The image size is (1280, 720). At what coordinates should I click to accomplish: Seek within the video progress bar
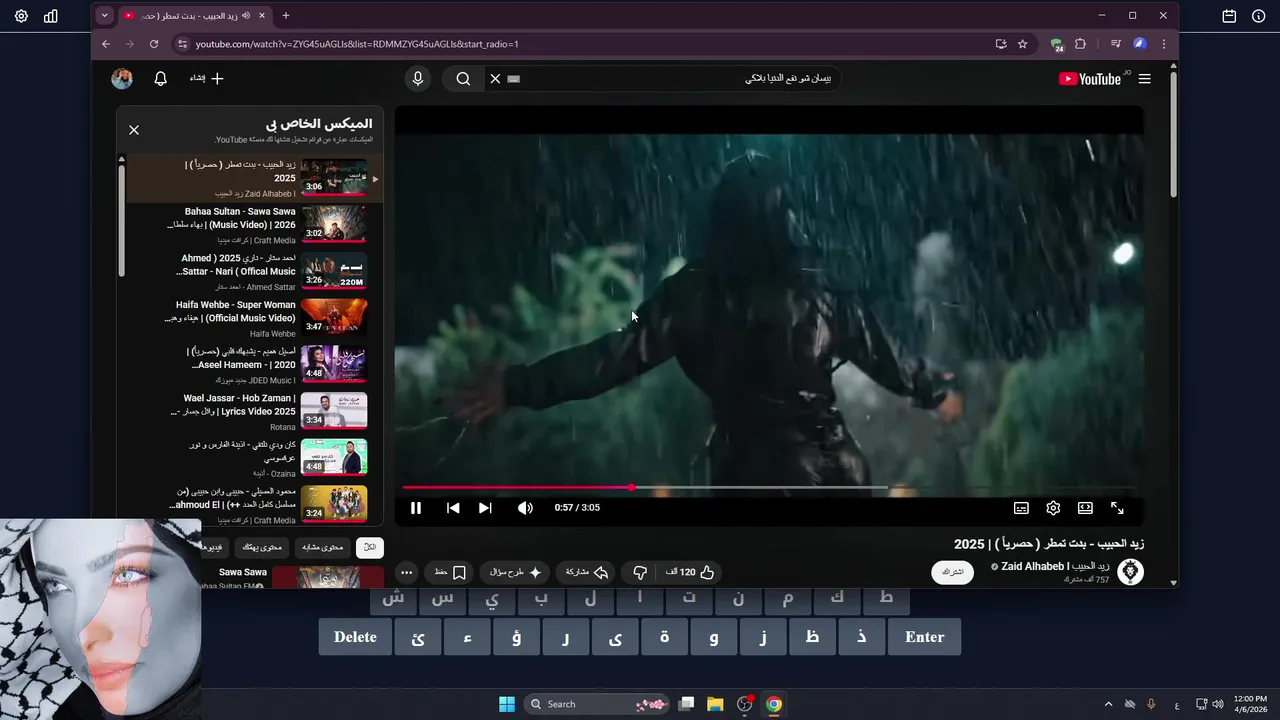point(768,488)
